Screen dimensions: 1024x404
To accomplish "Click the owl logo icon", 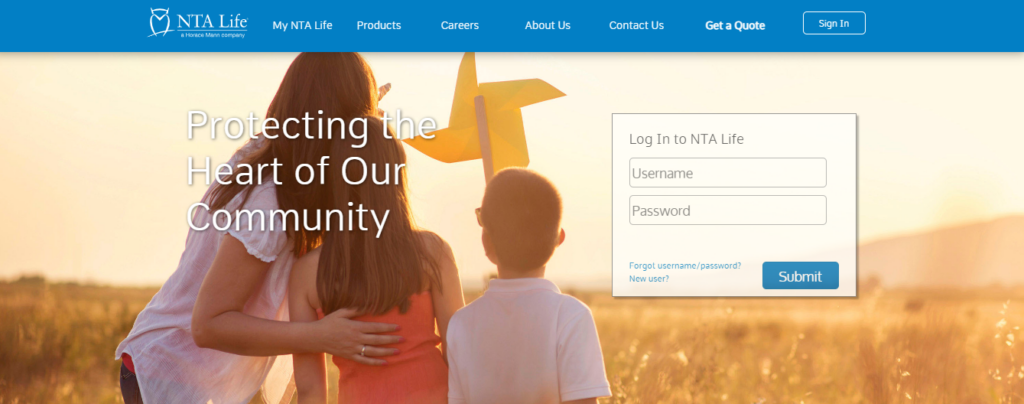I will 160,22.
